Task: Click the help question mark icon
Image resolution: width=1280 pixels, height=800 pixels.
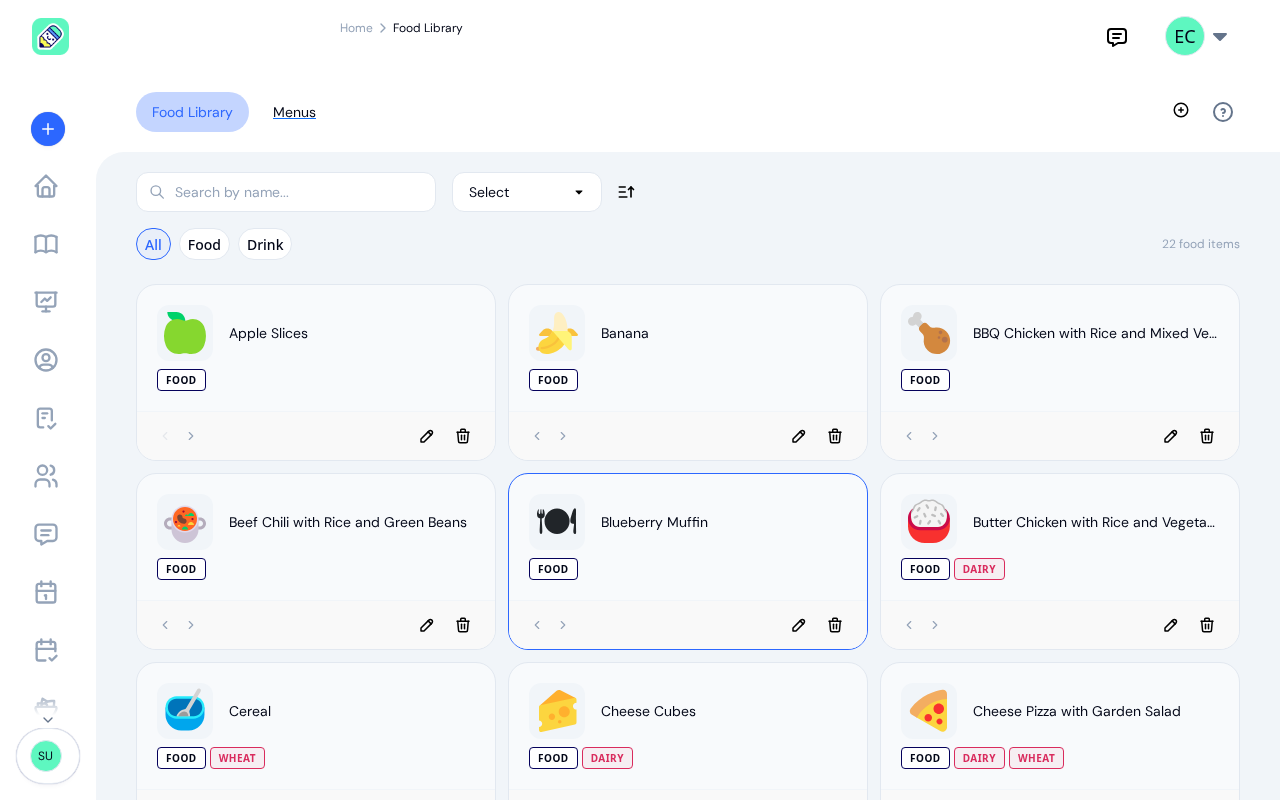Action: click(x=1223, y=112)
